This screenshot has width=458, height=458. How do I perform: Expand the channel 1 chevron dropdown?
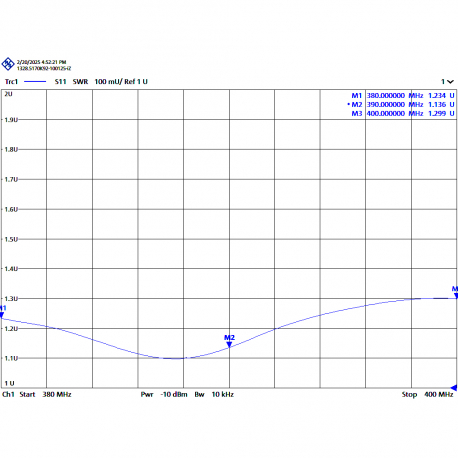click(x=450, y=82)
